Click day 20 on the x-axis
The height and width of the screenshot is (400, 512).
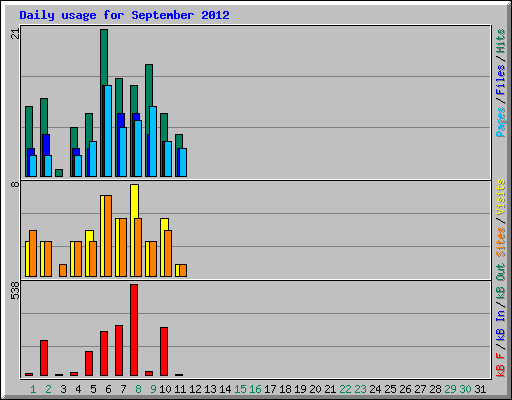click(315, 389)
